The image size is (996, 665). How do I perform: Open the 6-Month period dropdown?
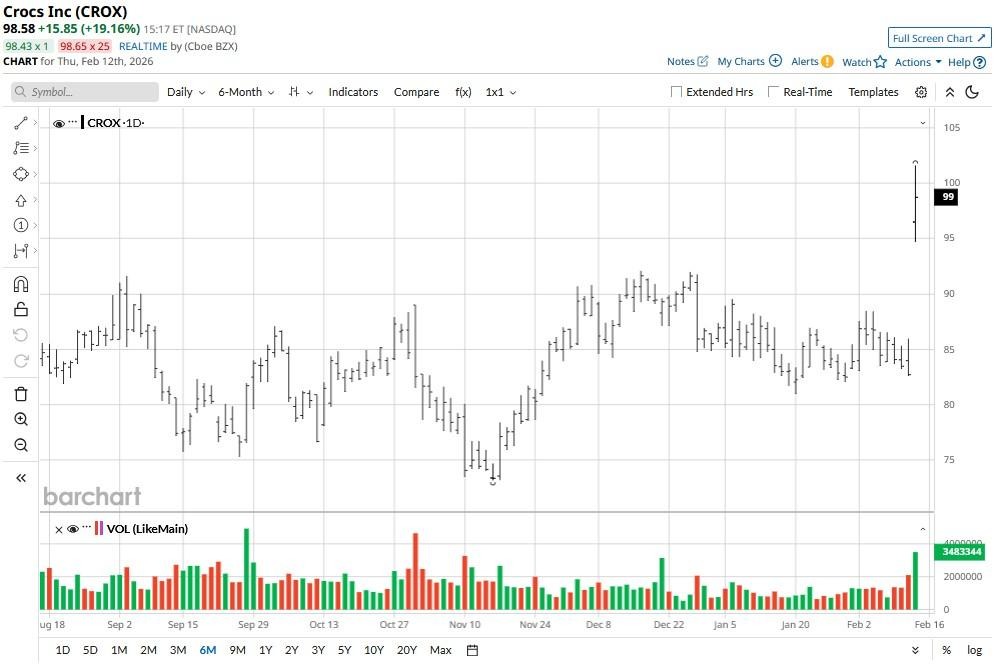coord(246,92)
